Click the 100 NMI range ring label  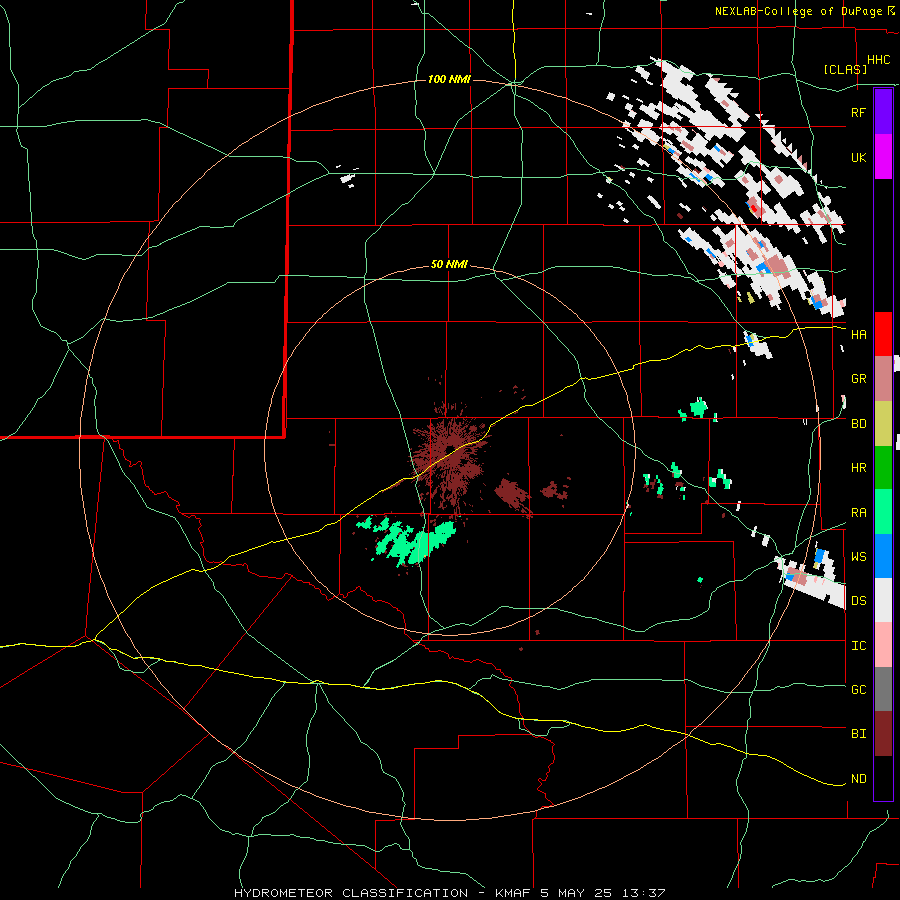point(449,79)
